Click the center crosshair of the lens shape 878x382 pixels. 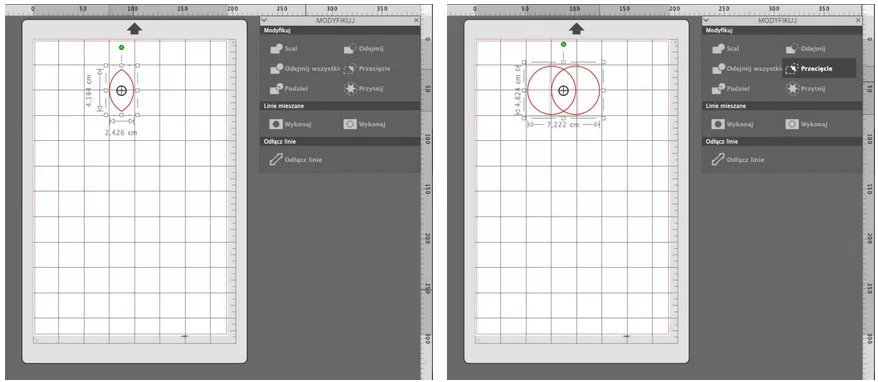click(x=122, y=90)
